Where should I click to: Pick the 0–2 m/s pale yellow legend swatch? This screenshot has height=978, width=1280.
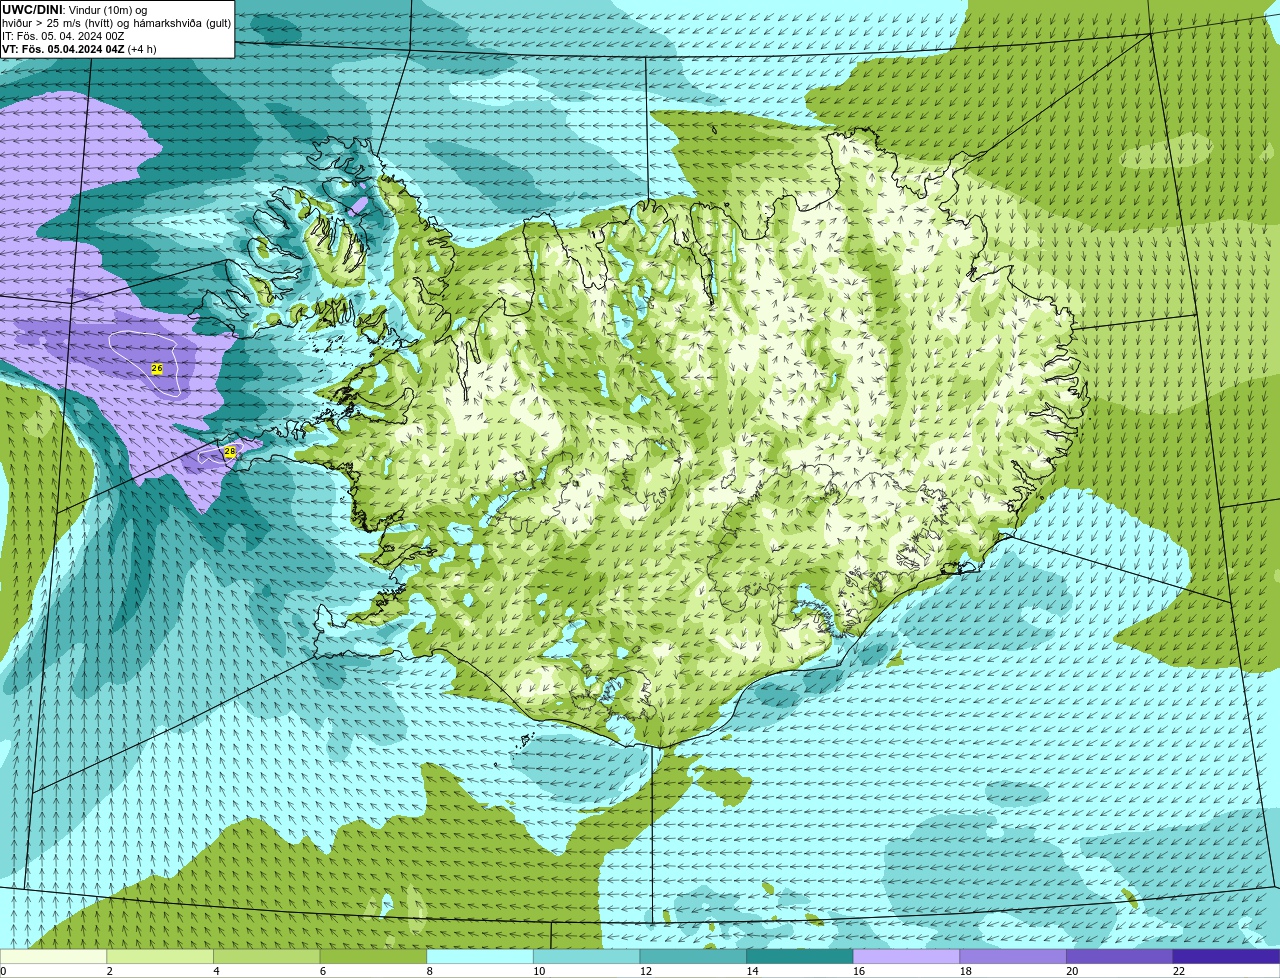53,956
